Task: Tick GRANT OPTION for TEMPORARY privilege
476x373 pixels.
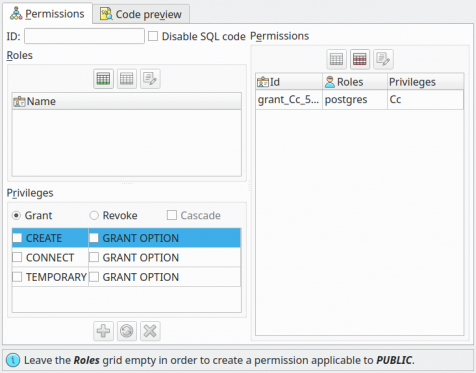Action: click(x=94, y=277)
